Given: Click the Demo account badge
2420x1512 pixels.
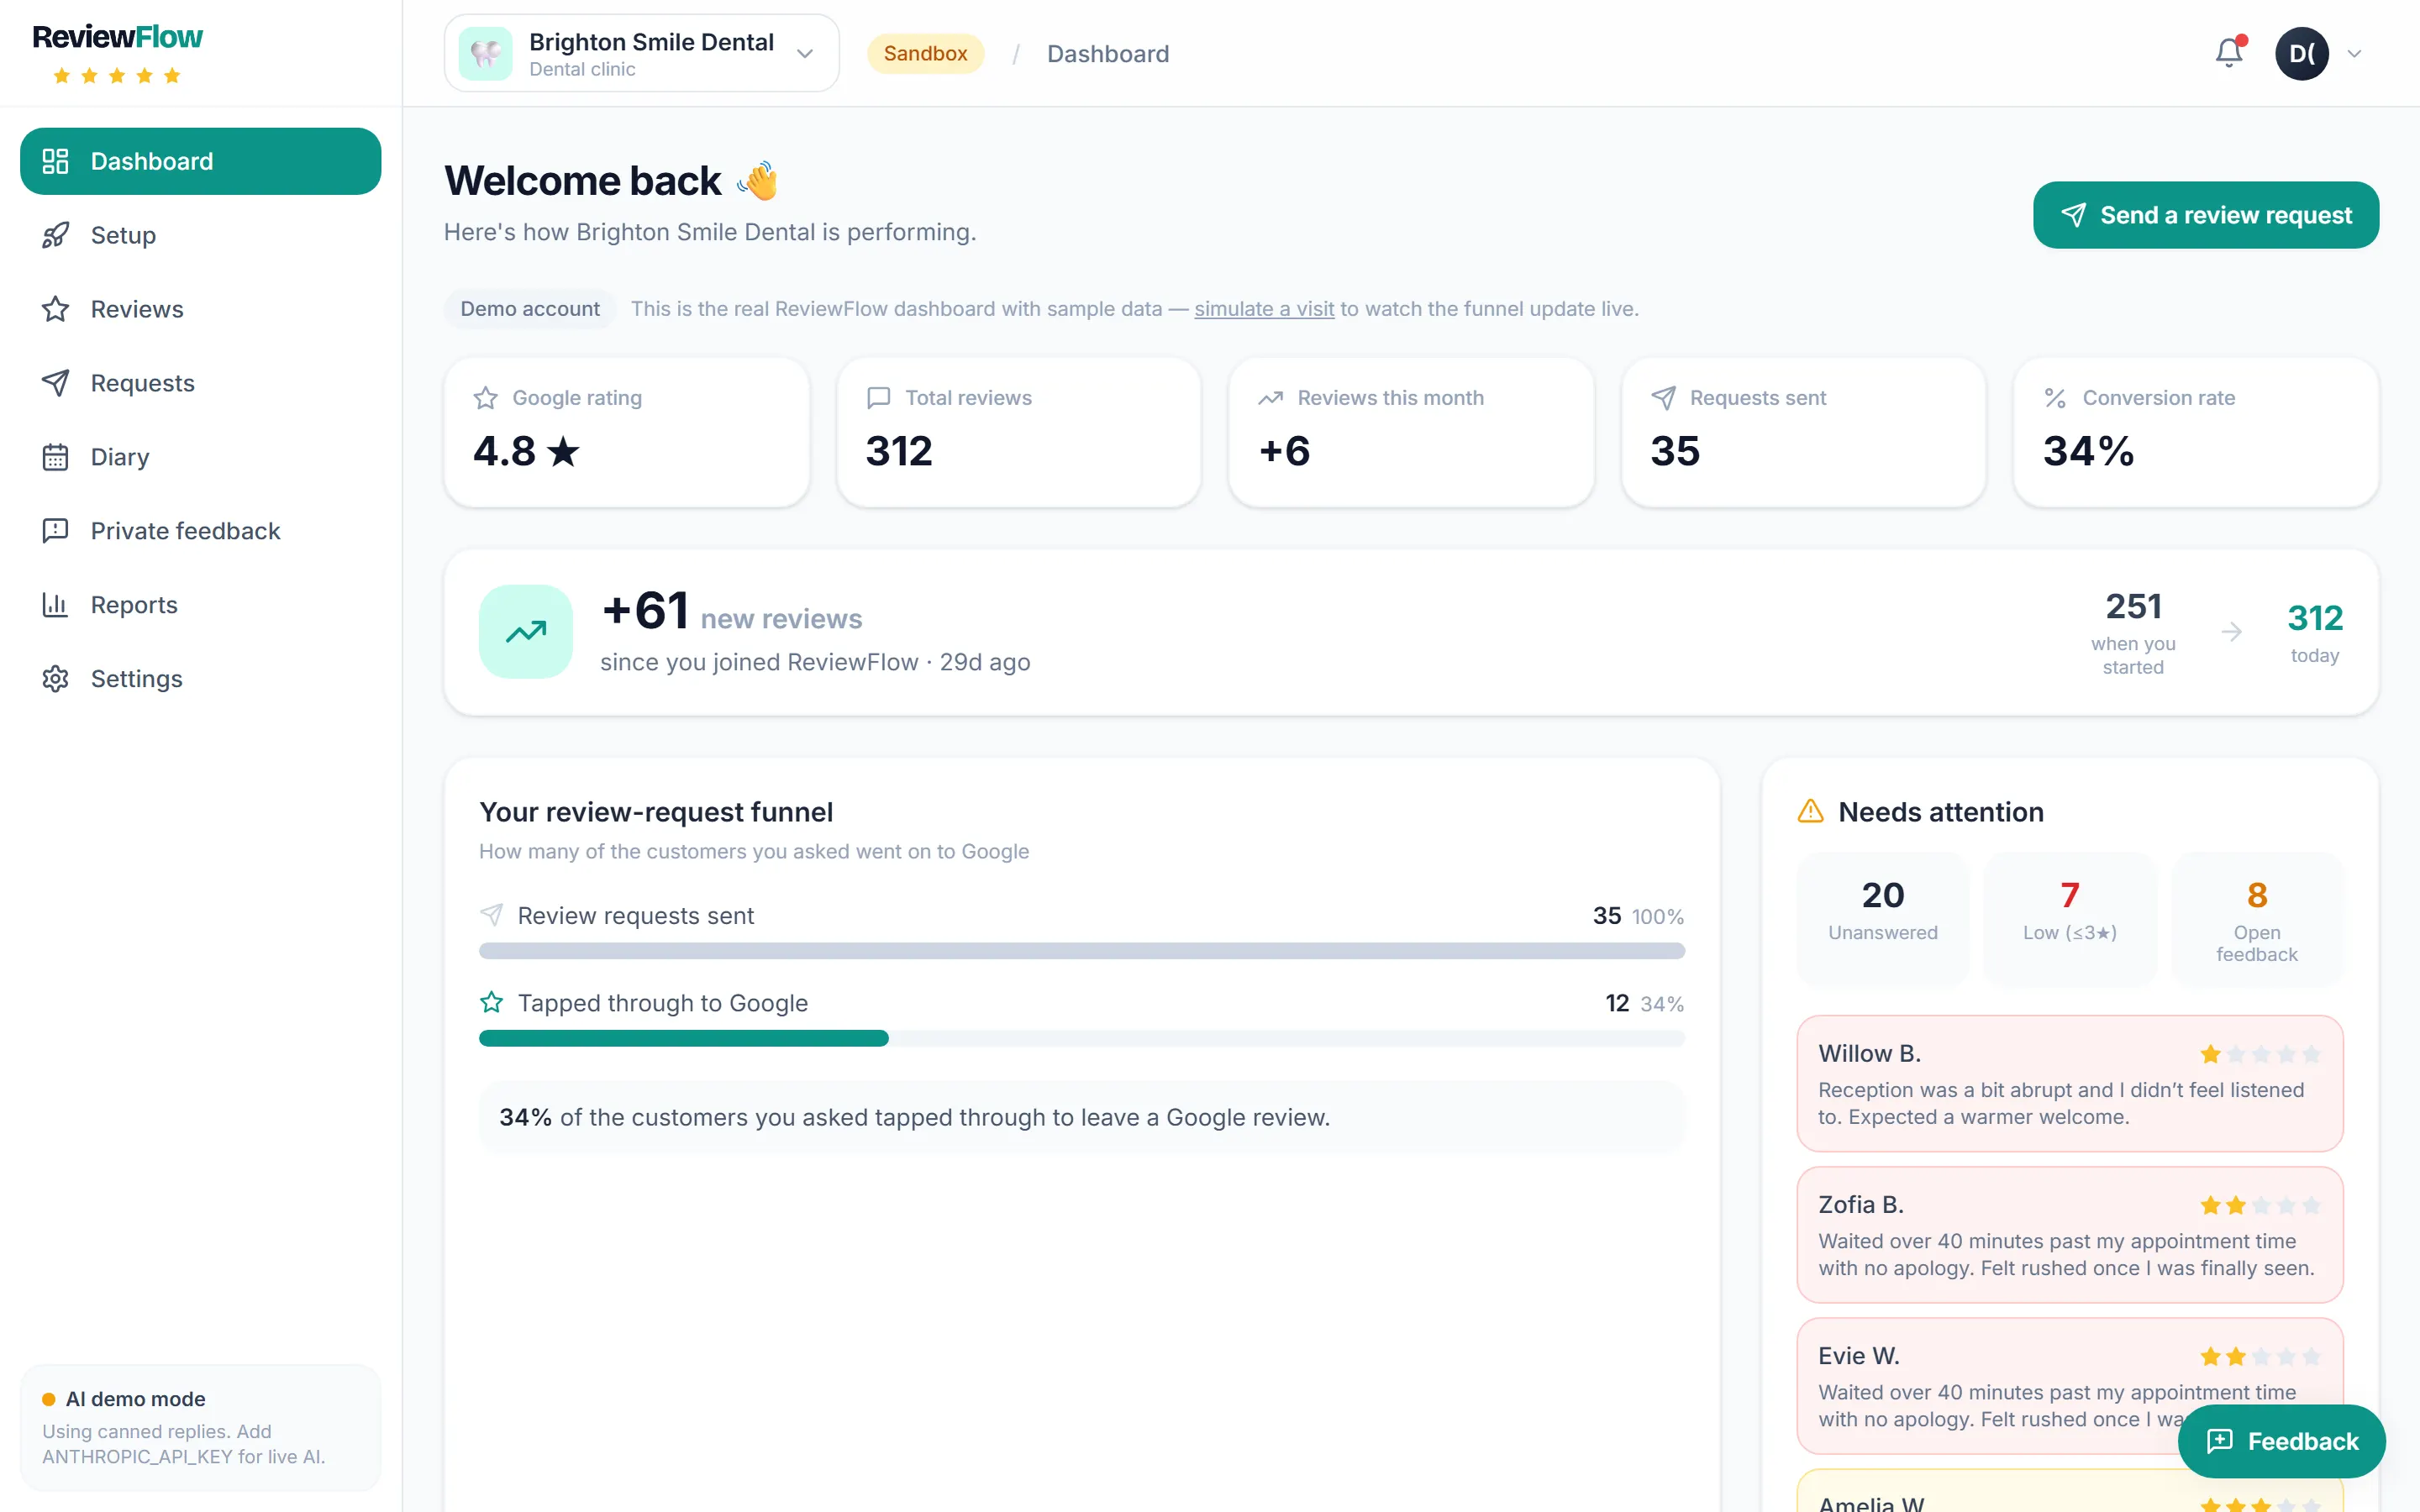Looking at the screenshot, I should [x=530, y=309].
